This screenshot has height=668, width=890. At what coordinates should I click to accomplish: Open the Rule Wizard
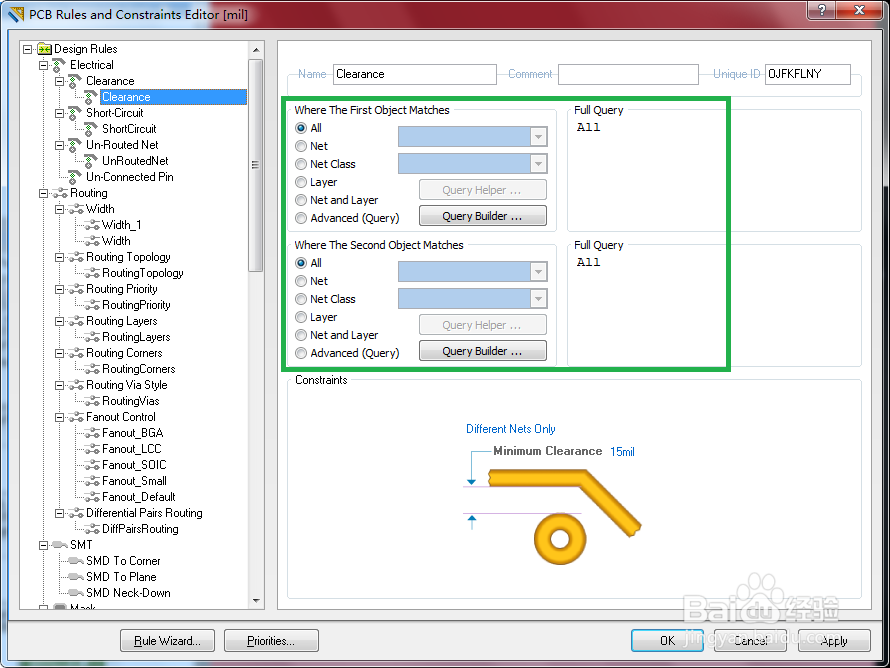tap(167, 641)
